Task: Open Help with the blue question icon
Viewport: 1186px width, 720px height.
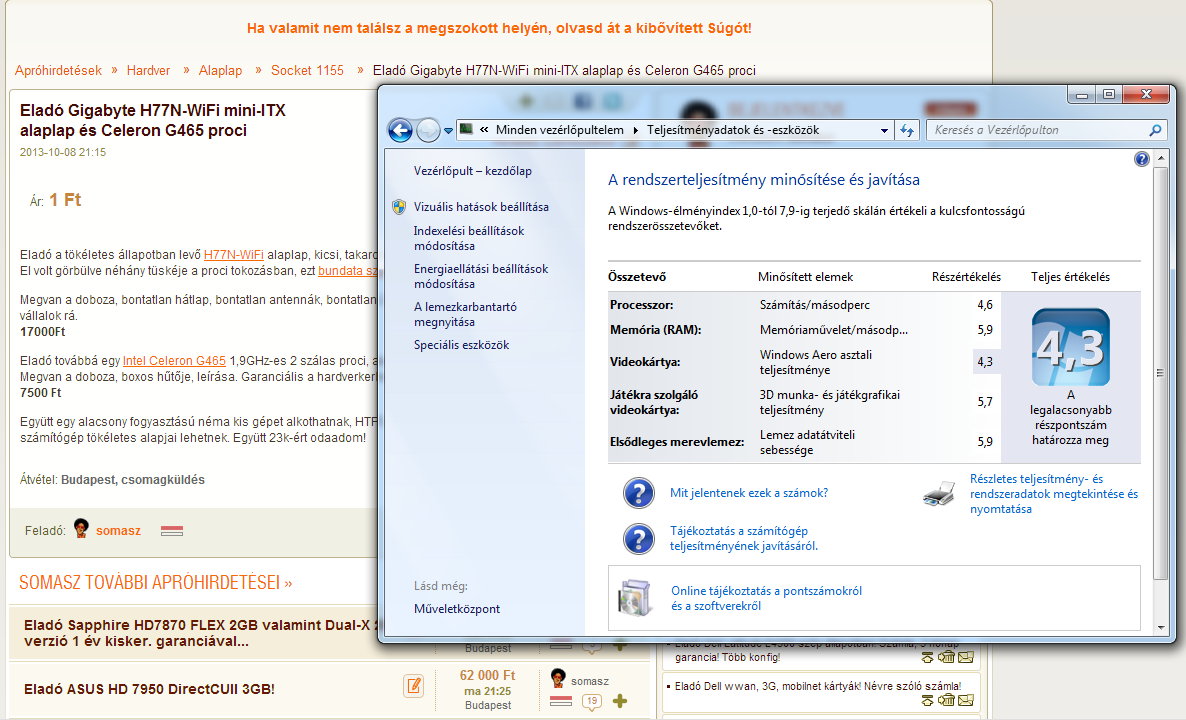Action: (x=1142, y=159)
